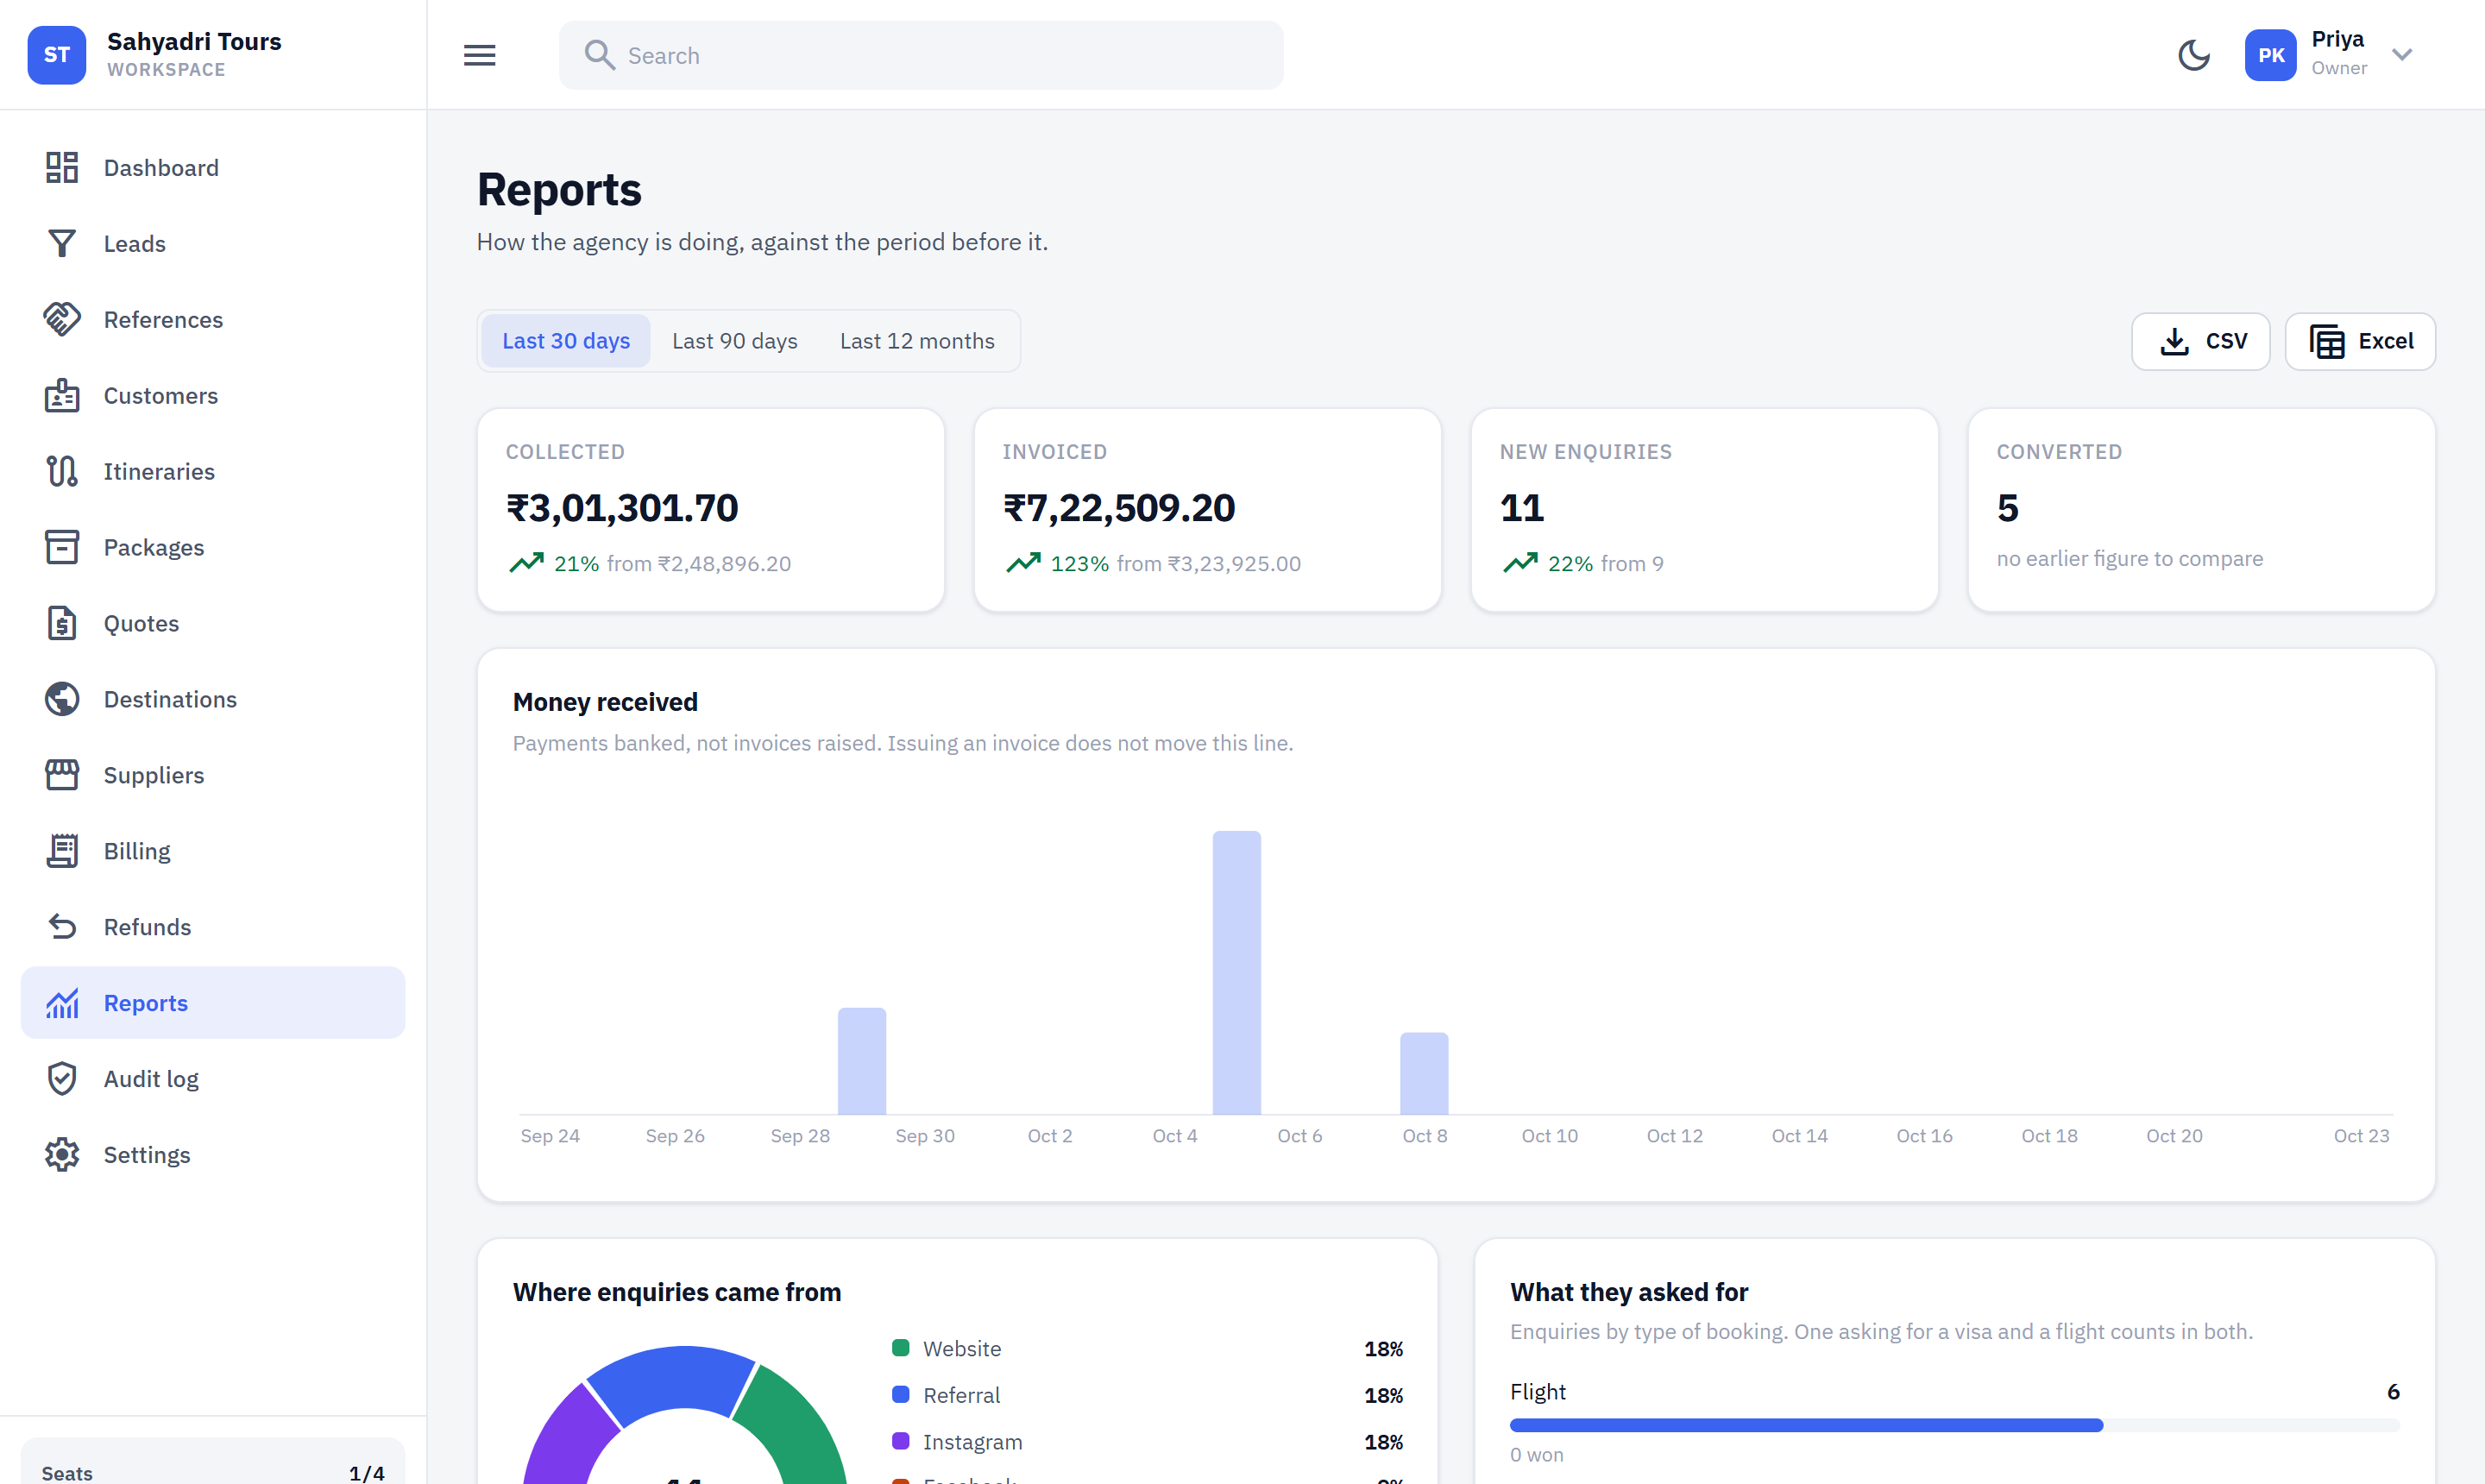Click the Collected ₹3,01,301.70 card
Viewport: 2485px width, 1484px height.
point(711,510)
